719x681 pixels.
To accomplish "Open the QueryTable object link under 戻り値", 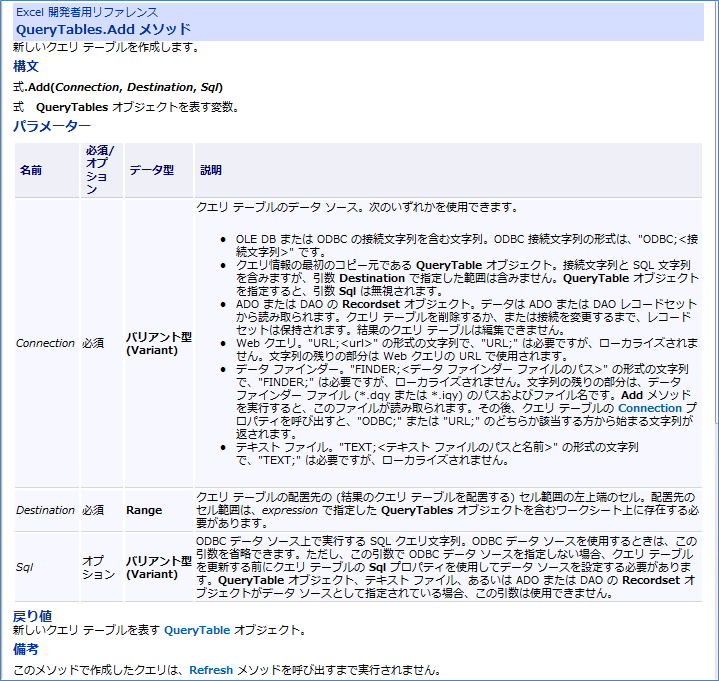I will coord(197,630).
